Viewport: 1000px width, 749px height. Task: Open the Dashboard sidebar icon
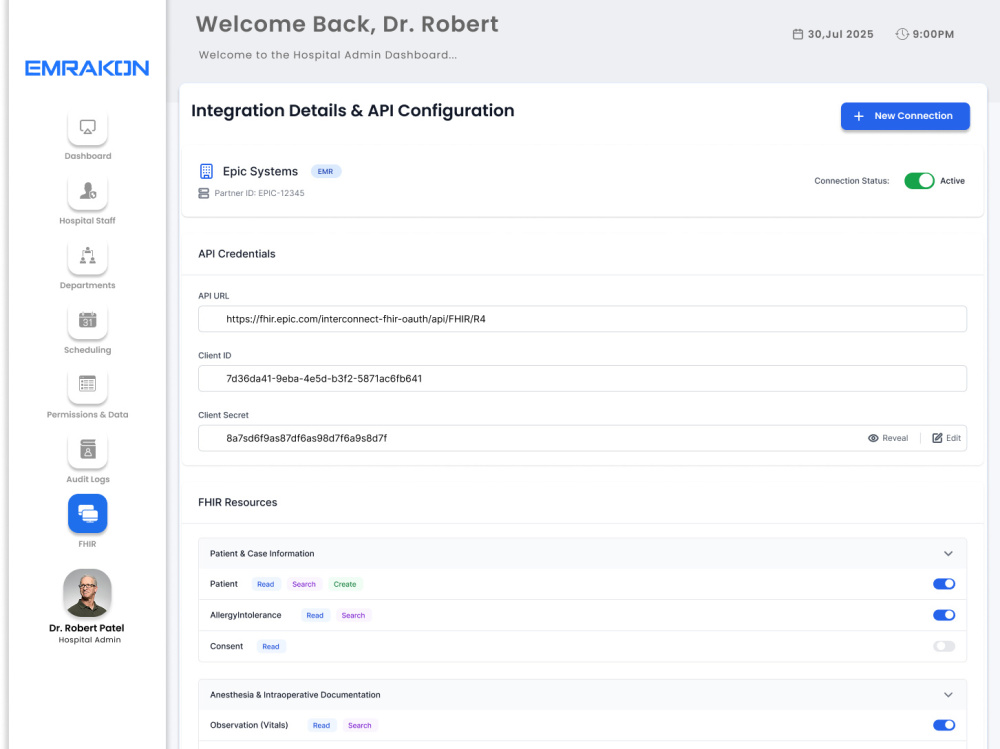(87, 127)
